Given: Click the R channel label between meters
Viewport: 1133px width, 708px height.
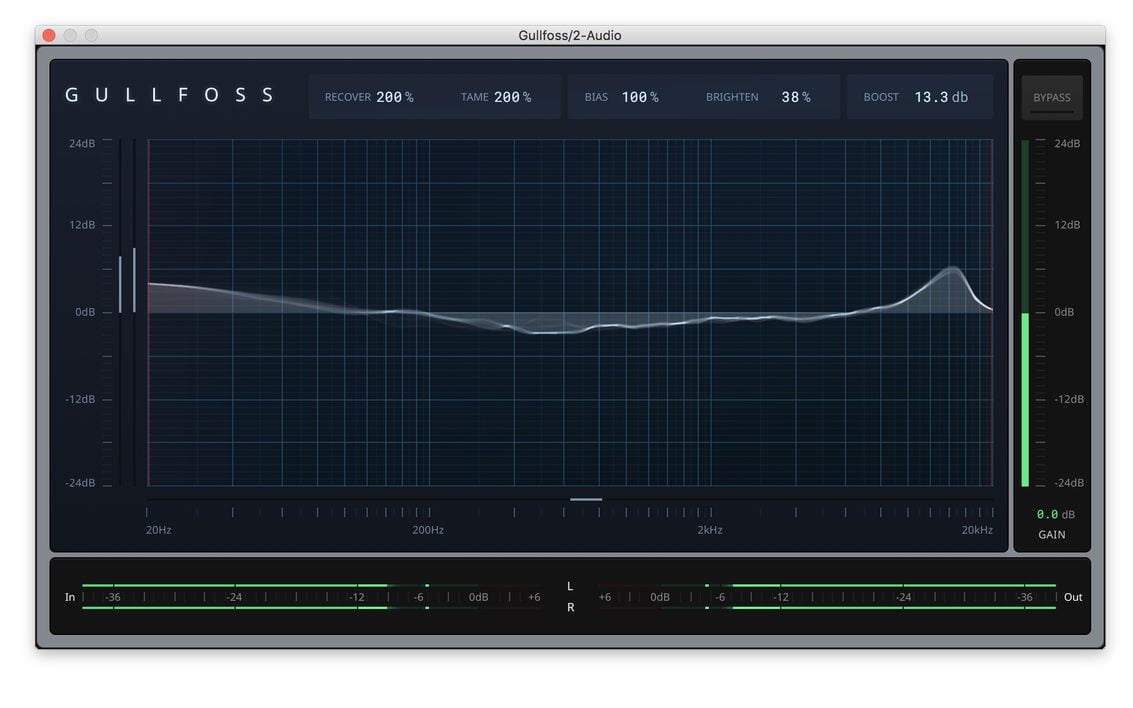Looking at the screenshot, I should [570, 608].
